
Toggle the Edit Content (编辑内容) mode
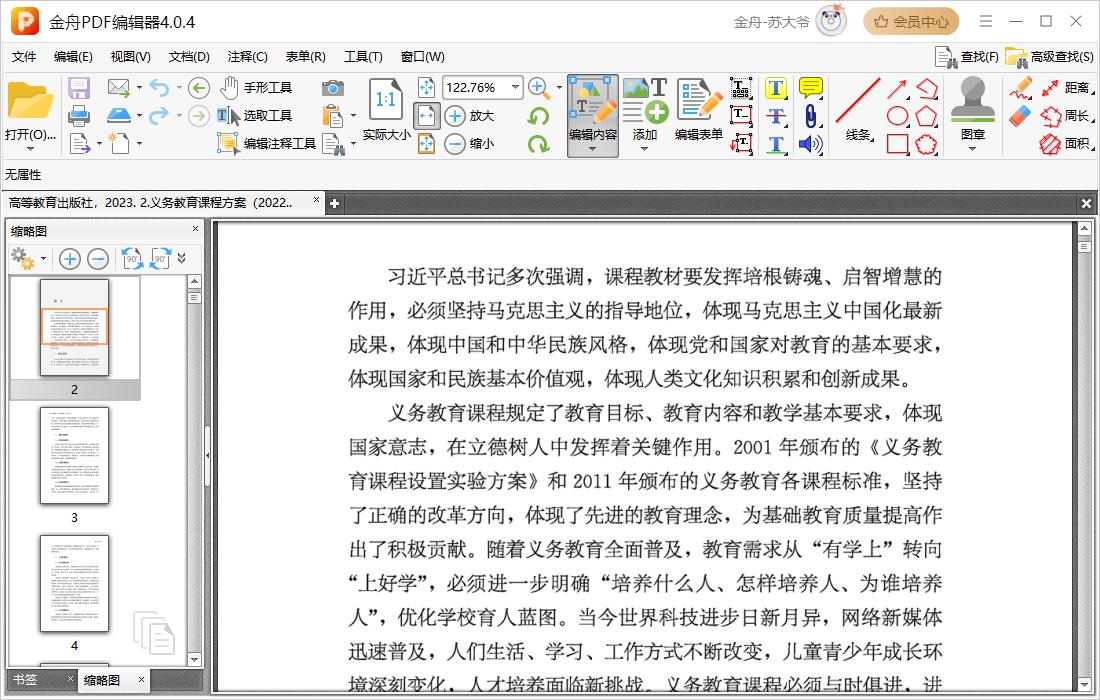tap(593, 115)
